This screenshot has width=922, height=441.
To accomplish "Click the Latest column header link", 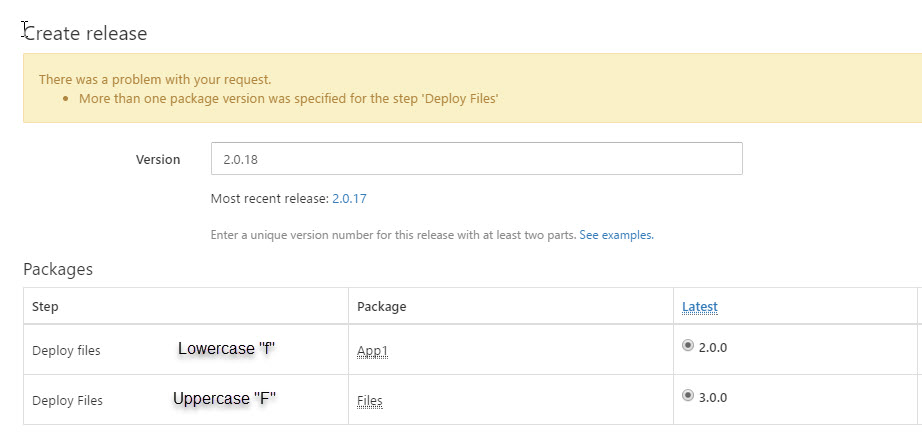I will [700, 306].
